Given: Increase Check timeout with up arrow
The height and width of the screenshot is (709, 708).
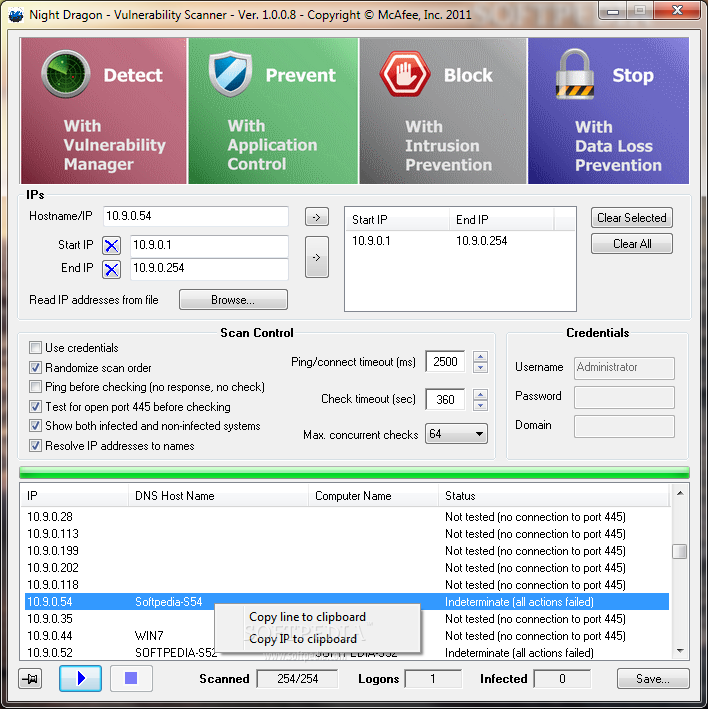Looking at the screenshot, I should coord(480,394).
